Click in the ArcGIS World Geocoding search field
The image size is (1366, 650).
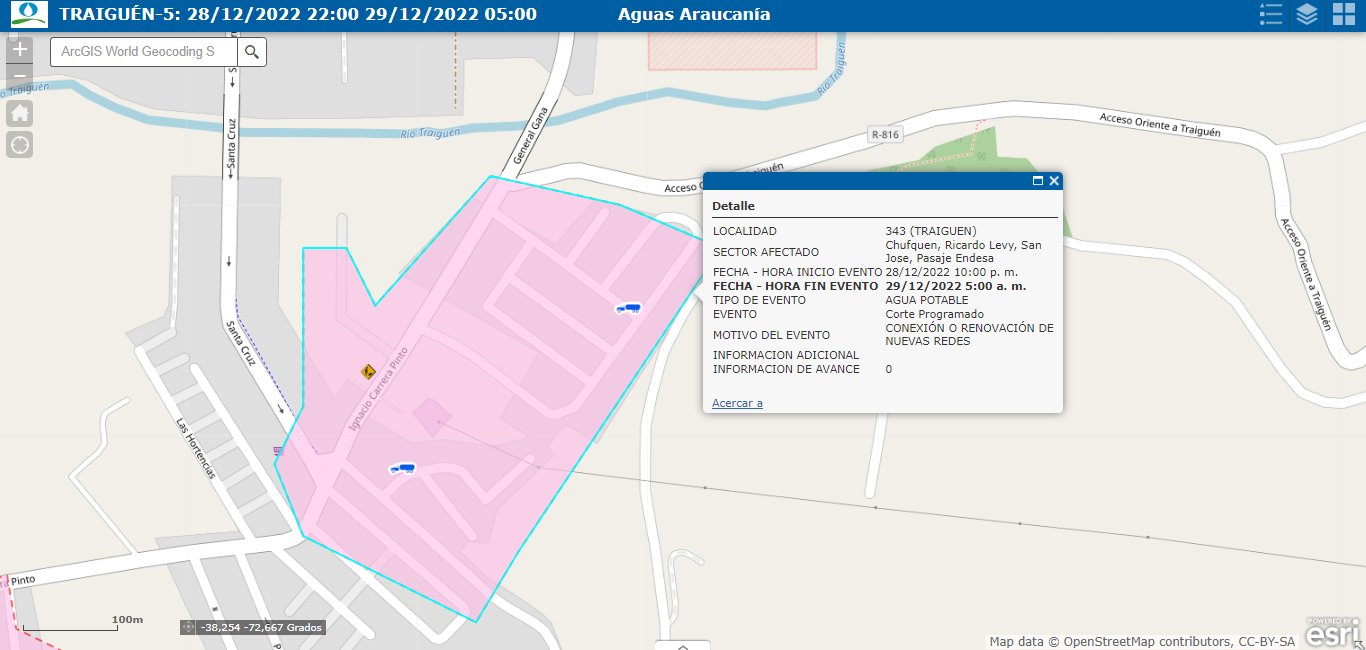pos(143,52)
